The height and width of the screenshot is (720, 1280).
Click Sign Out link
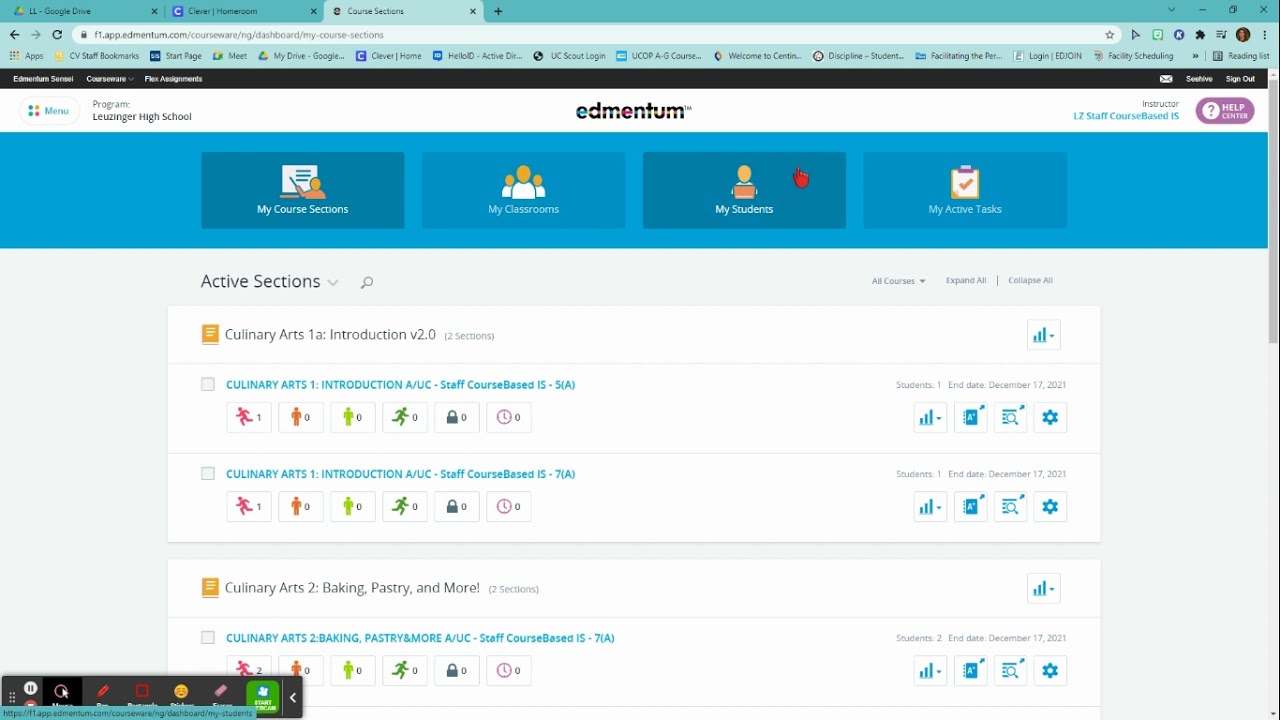pos(1240,79)
